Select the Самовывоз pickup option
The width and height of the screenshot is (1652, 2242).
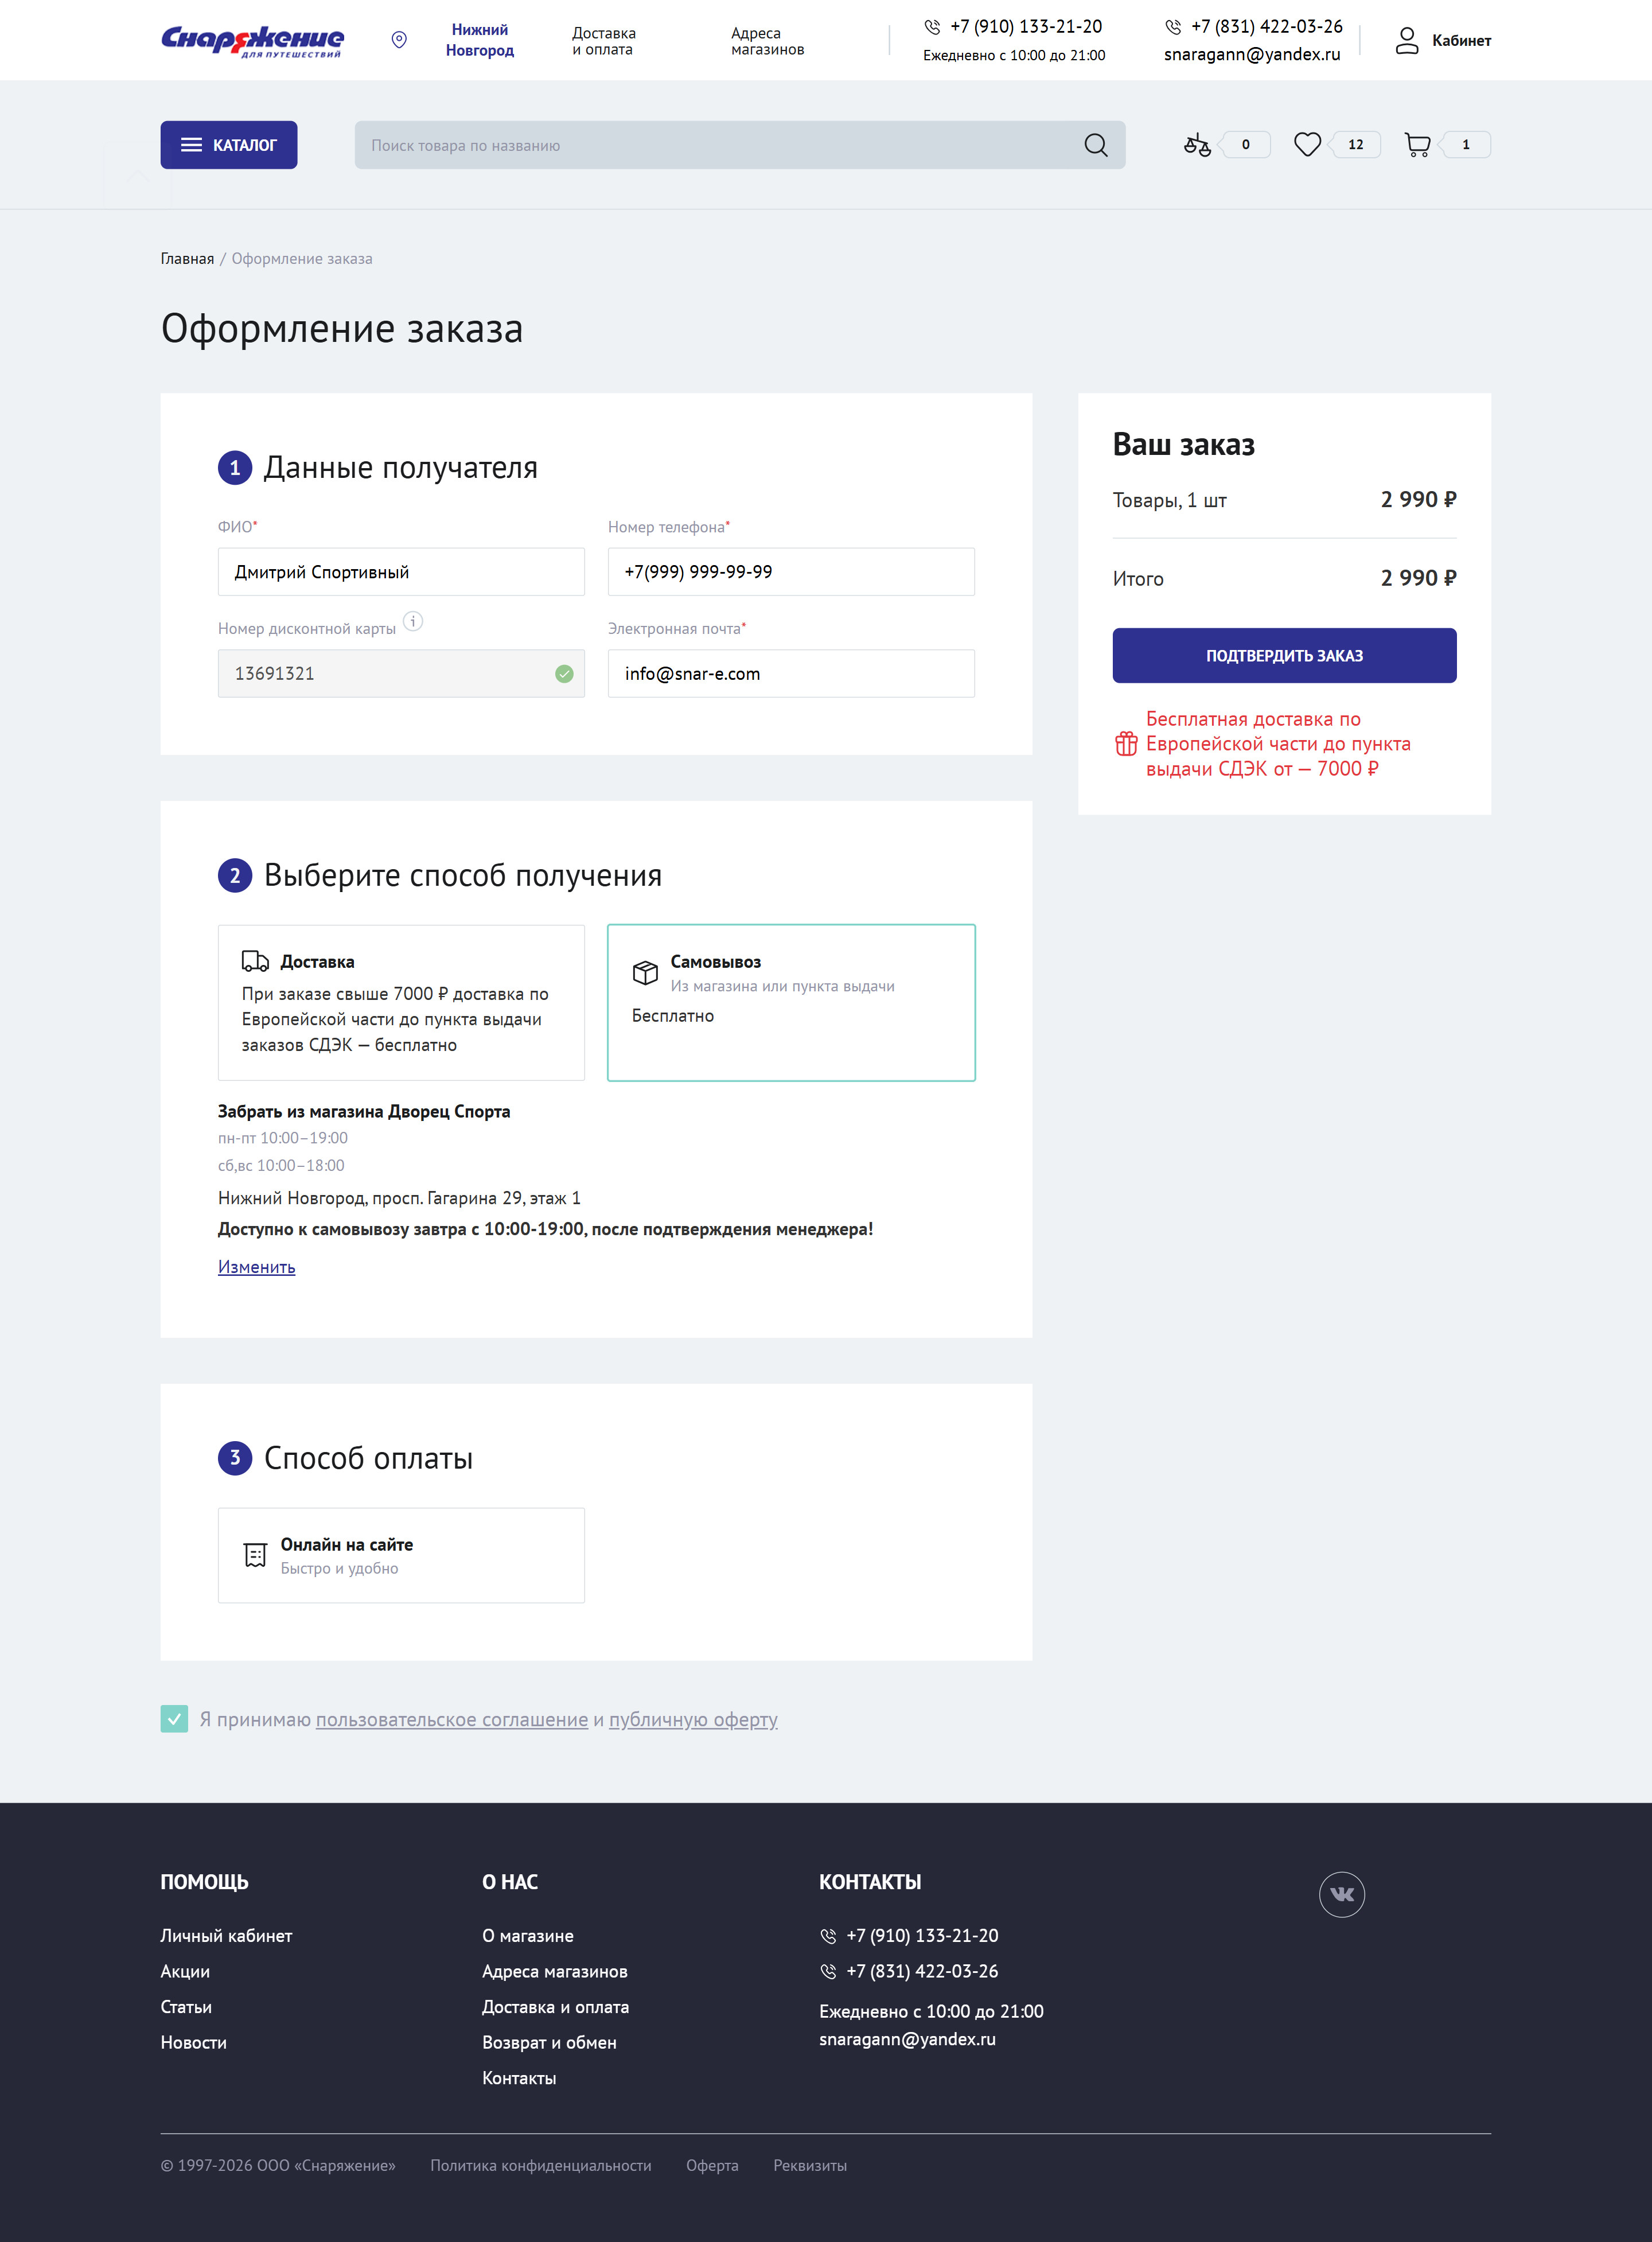[x=791, y=1002]
